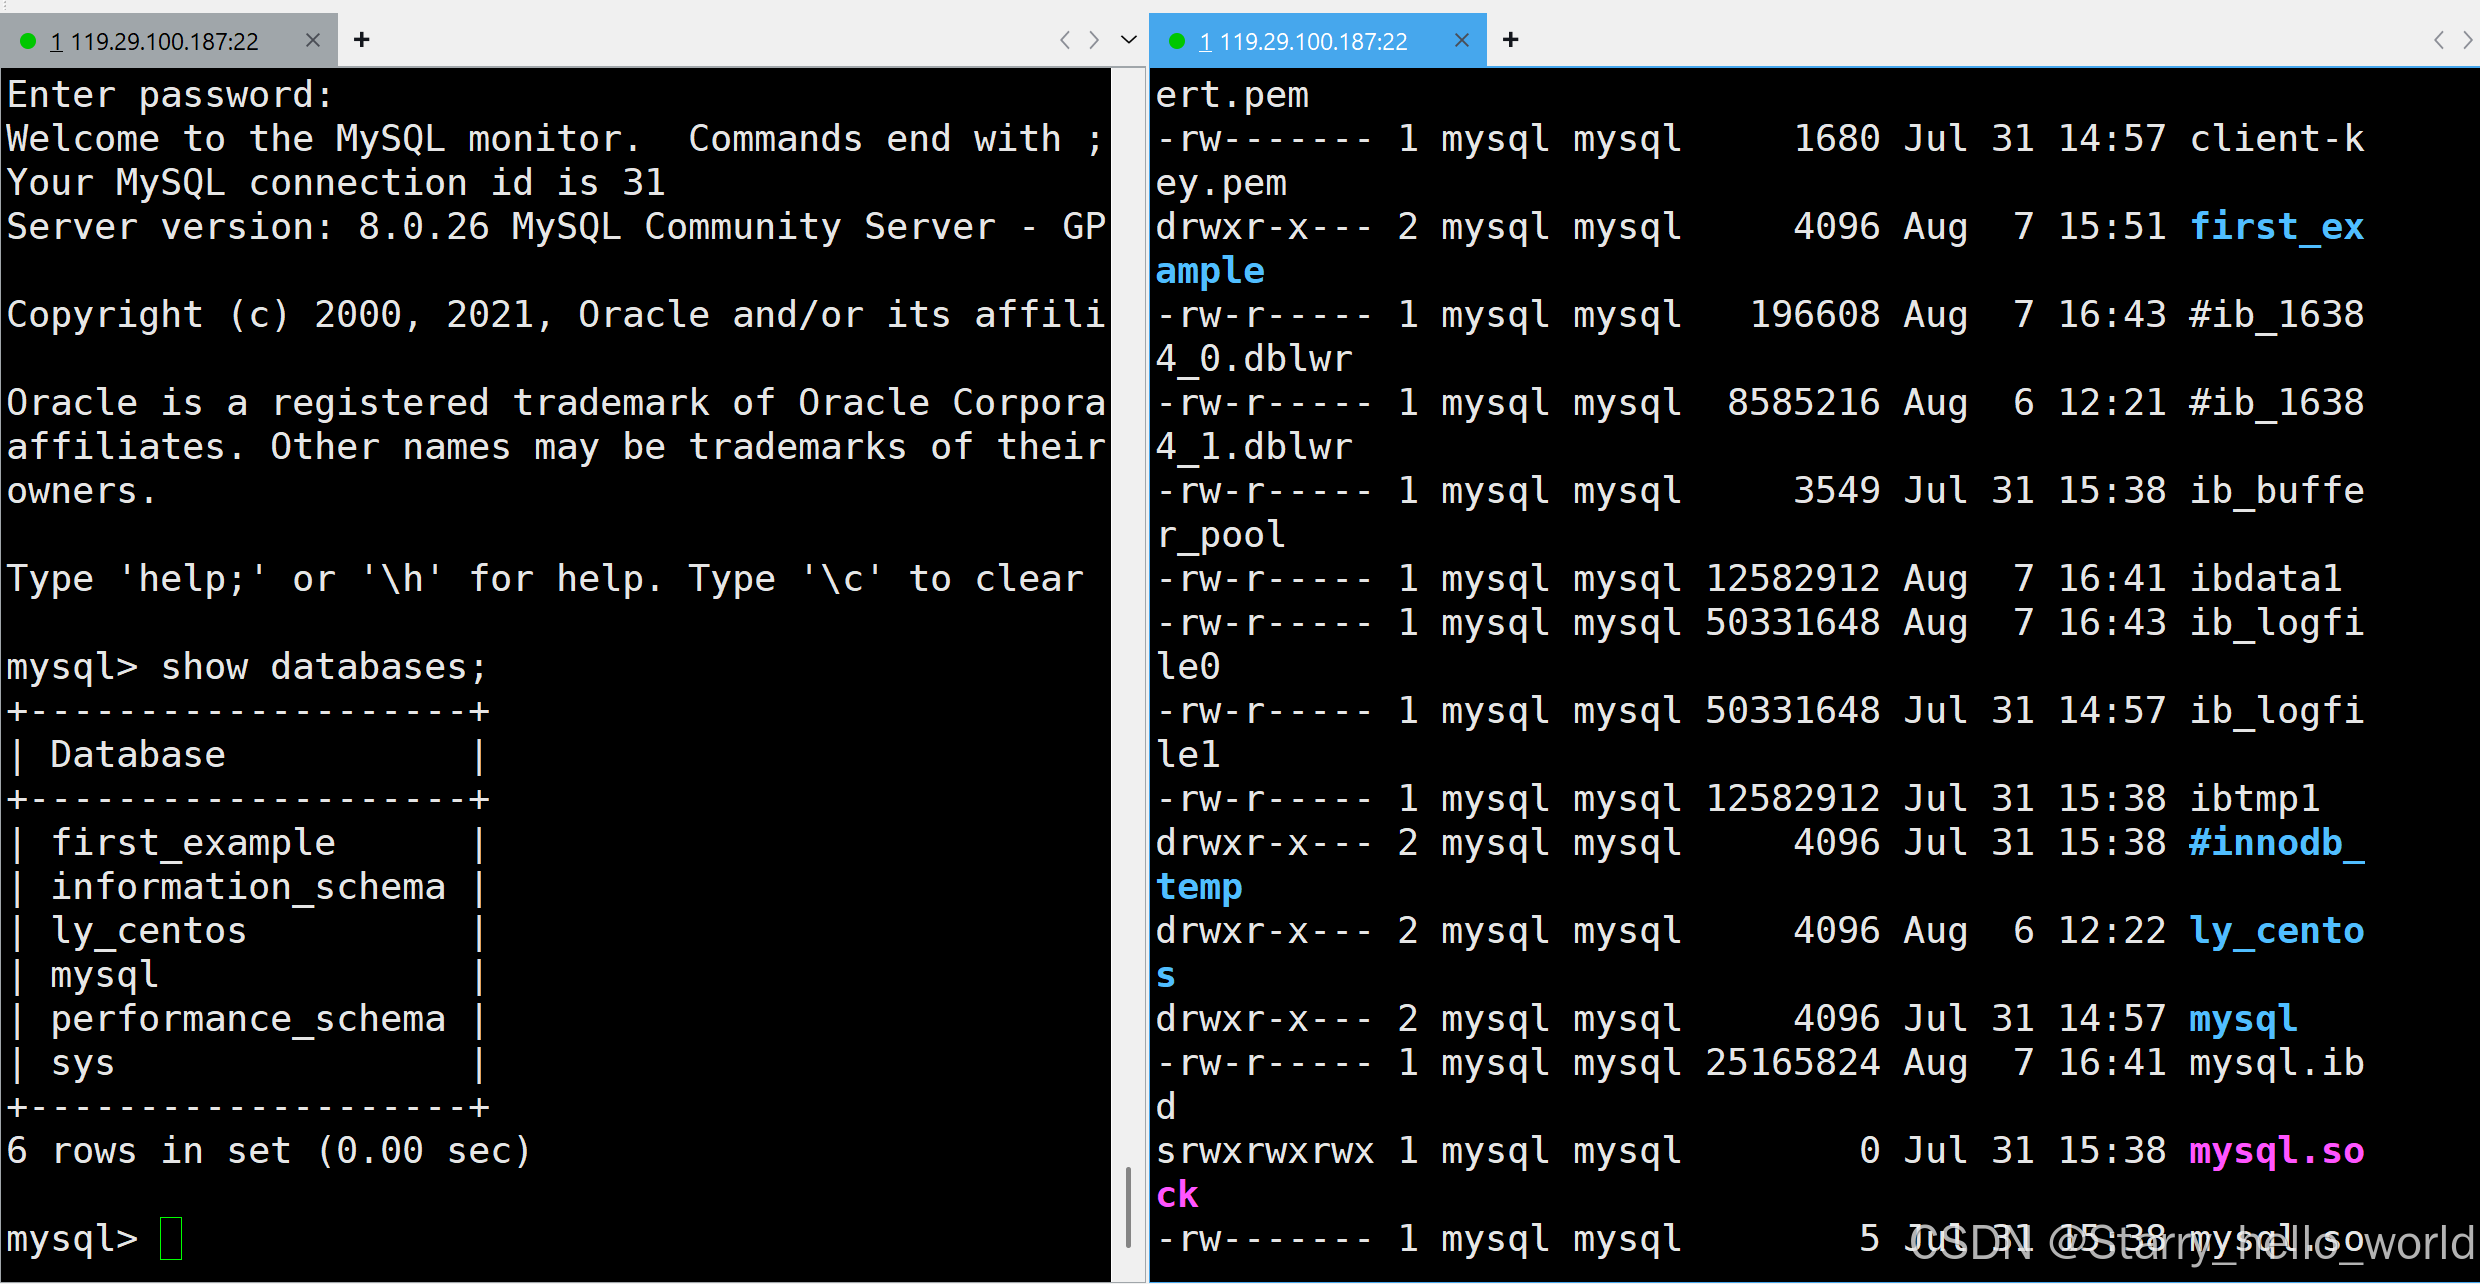Image resolution: width=2480 pixels, height=1284 pixels.
Task: Click performance_schema row in the database table
Action: (248, 1019)
